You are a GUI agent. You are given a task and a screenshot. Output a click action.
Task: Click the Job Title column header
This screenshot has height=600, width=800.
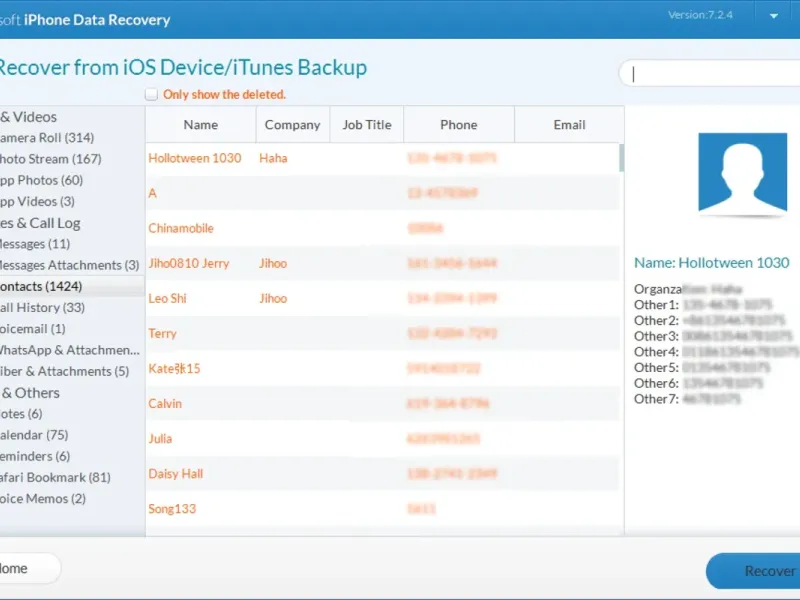coord(367,124)
